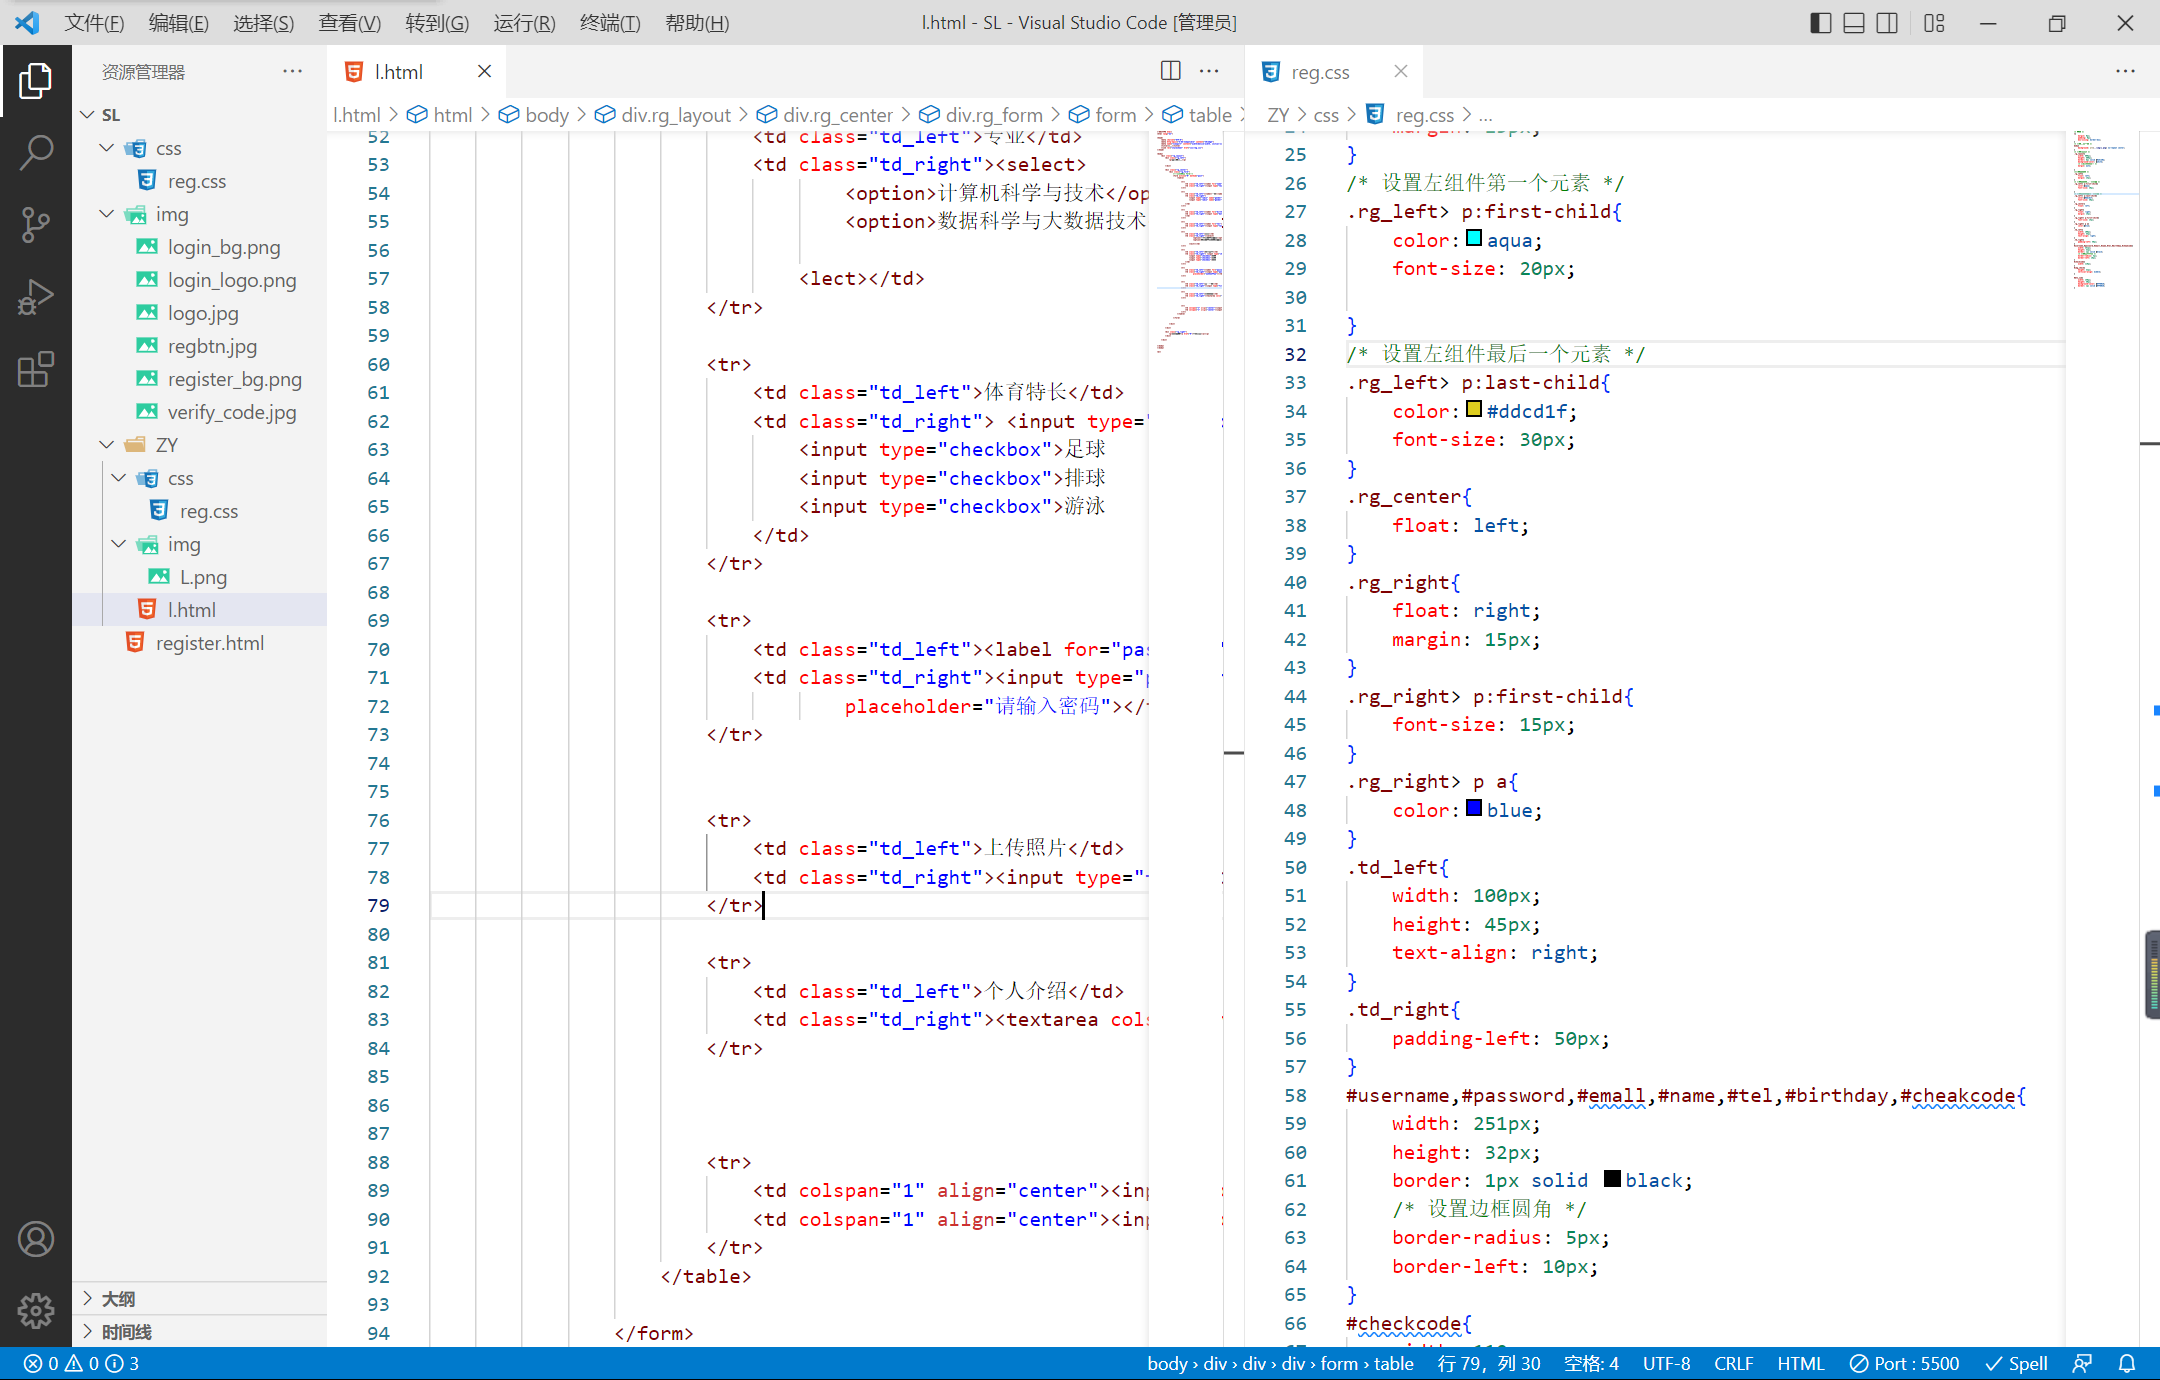
Task: Open the Extensions view
Action: (x=36, y=369)
